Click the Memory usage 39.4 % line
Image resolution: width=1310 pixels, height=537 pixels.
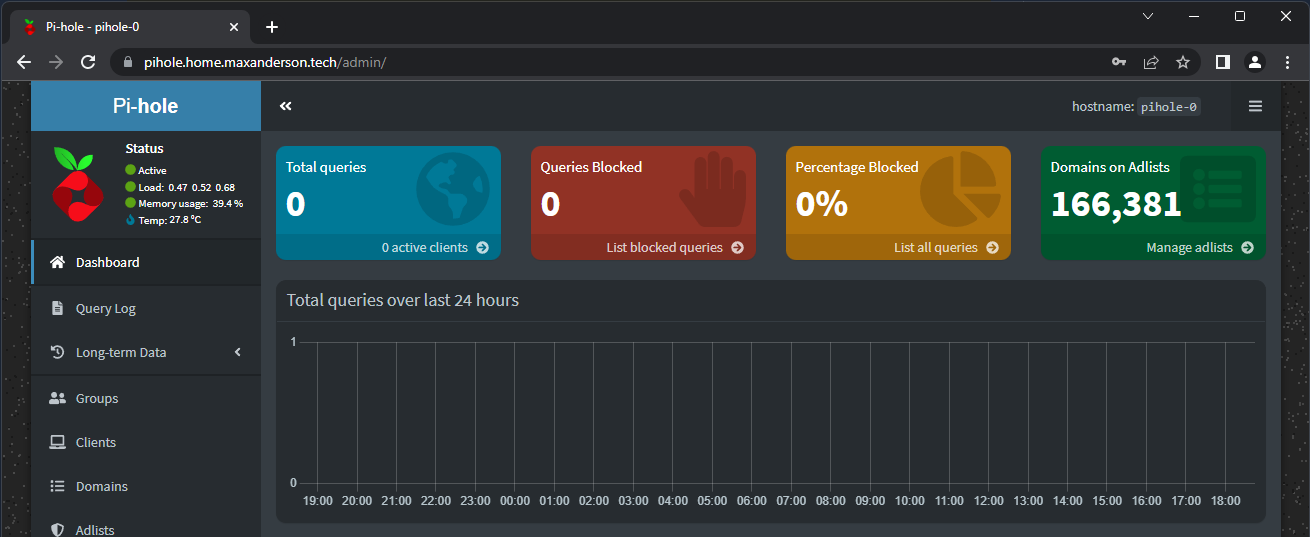click(x=184, y=203)
